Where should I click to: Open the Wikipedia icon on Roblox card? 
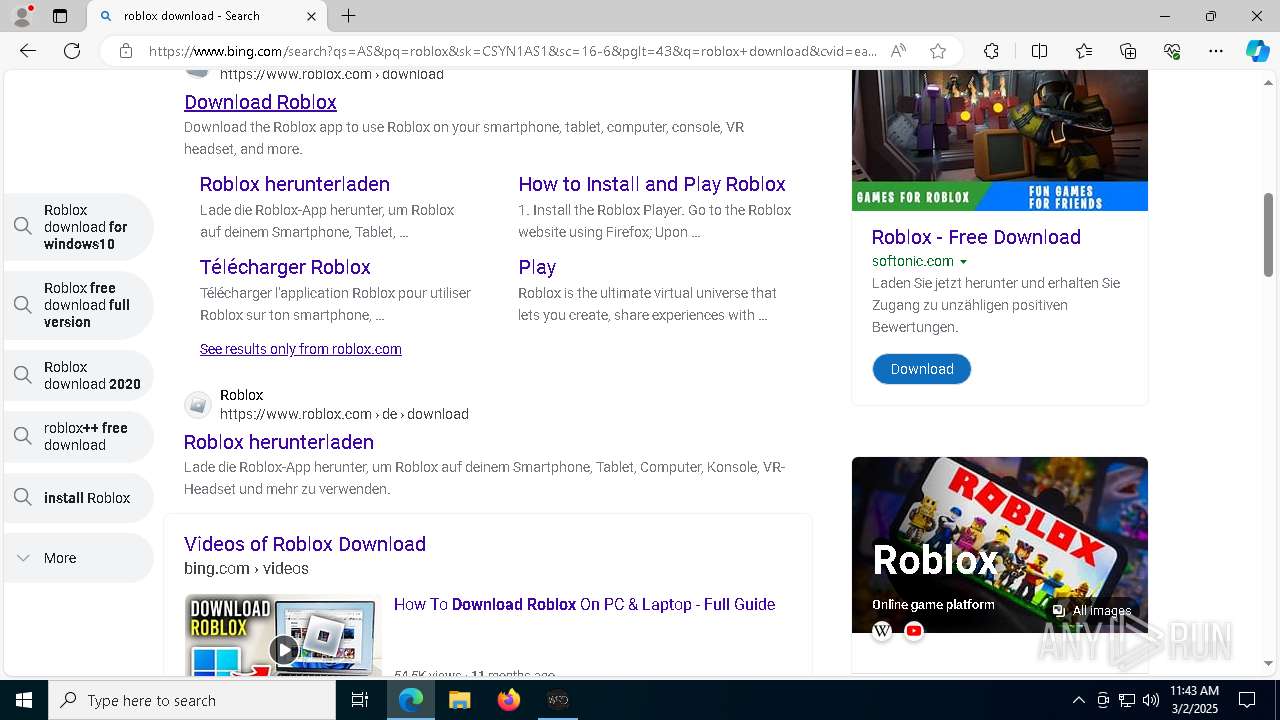pyautogui.click(x=882, y=631)
